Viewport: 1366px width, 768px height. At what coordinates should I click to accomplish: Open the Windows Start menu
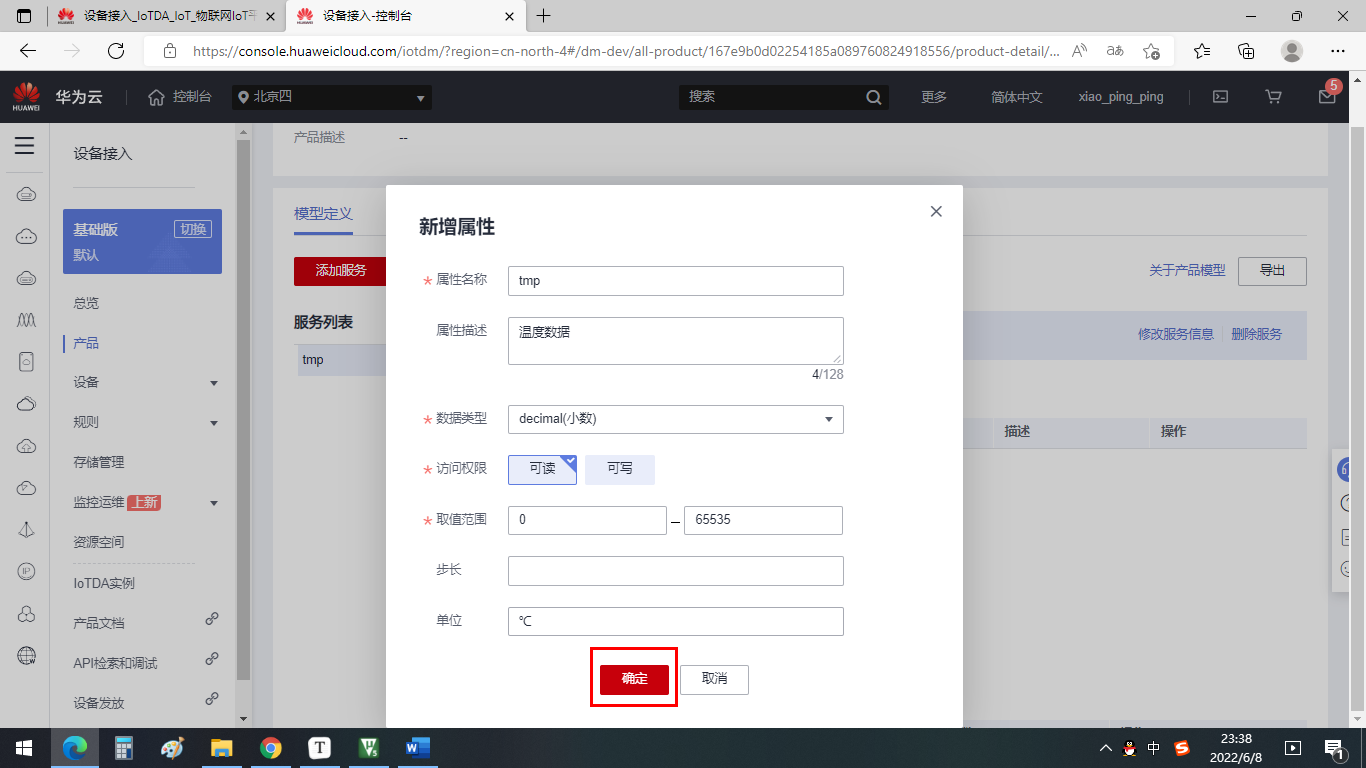[24, 748]
